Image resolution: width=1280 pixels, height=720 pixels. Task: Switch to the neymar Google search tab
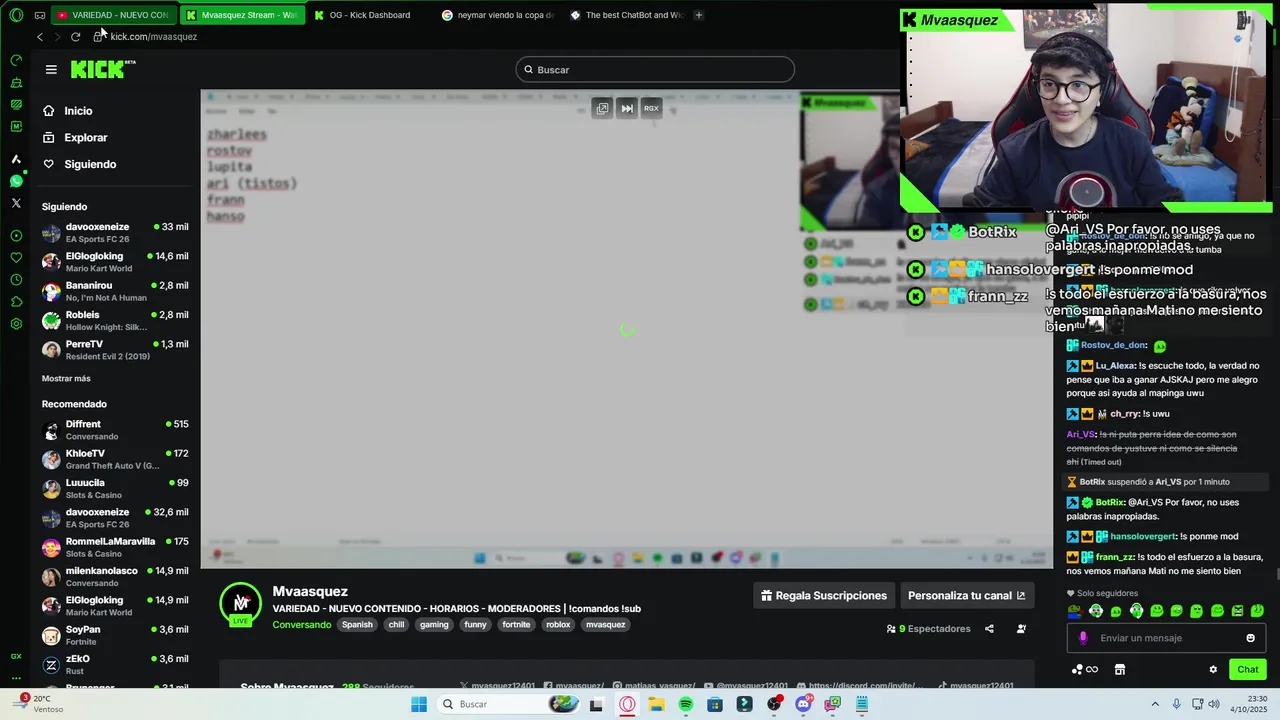pyautogui.click(x=498, y=15)
